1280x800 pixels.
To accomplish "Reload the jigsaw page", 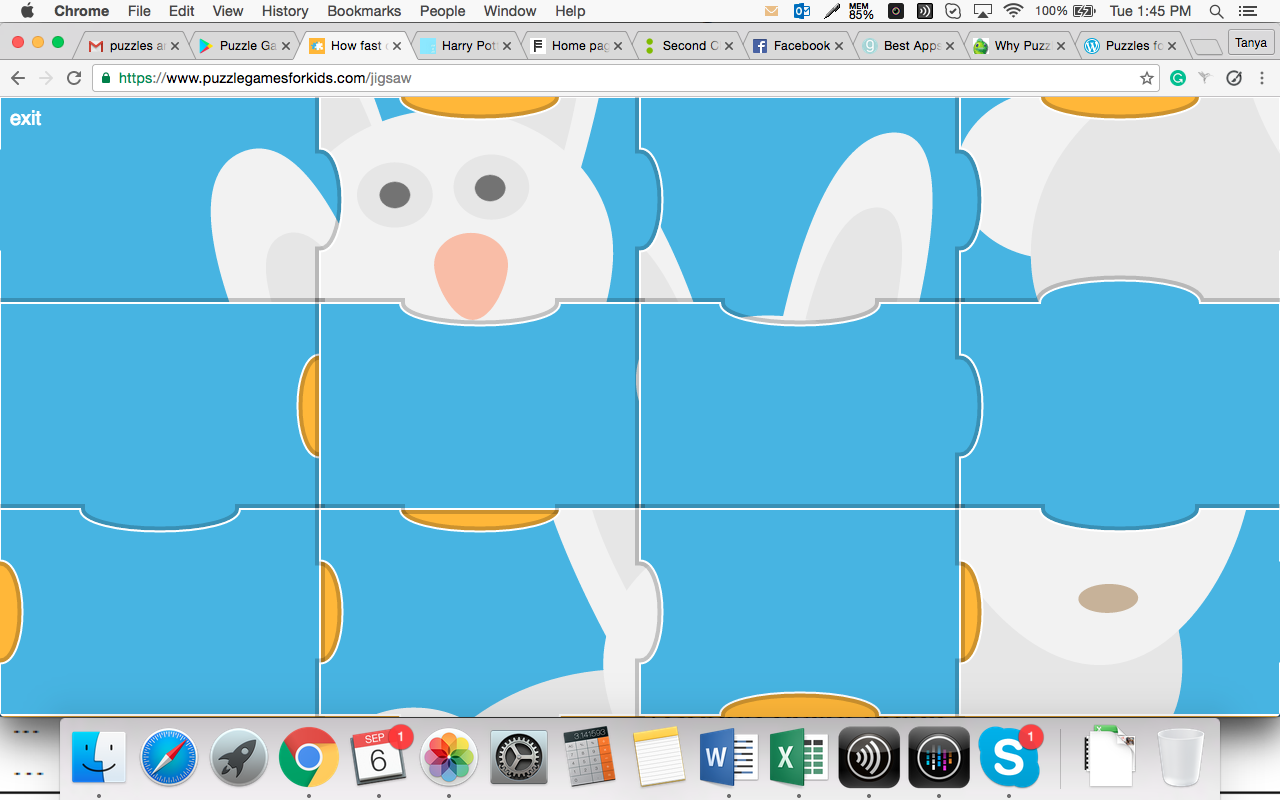I will tap(74, 78).
